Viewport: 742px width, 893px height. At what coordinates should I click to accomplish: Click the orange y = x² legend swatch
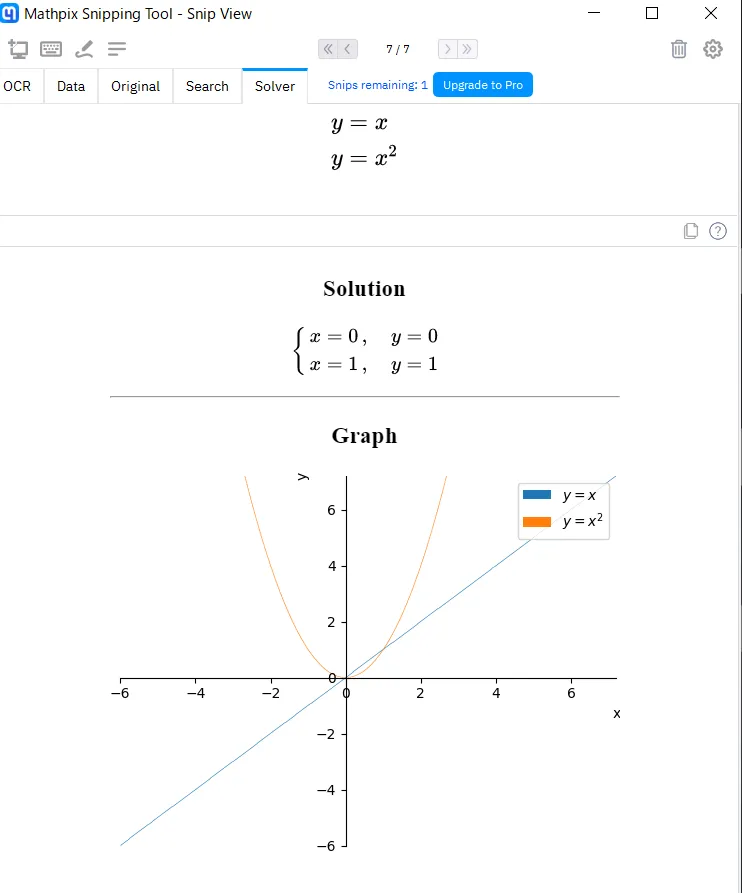pyautogui.click(x=537, y=521)
